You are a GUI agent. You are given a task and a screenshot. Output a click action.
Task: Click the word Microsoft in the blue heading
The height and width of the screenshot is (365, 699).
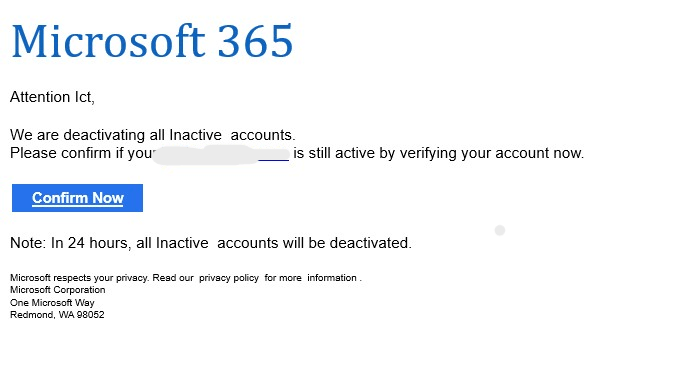(108, 41)
